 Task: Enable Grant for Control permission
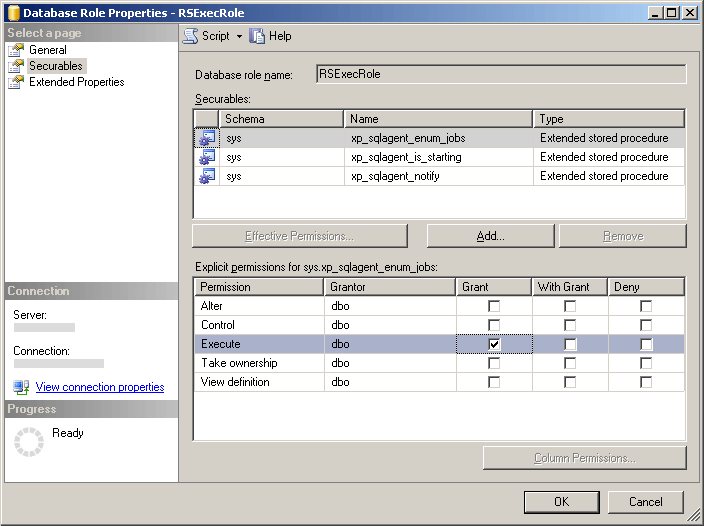click(494, 325)
